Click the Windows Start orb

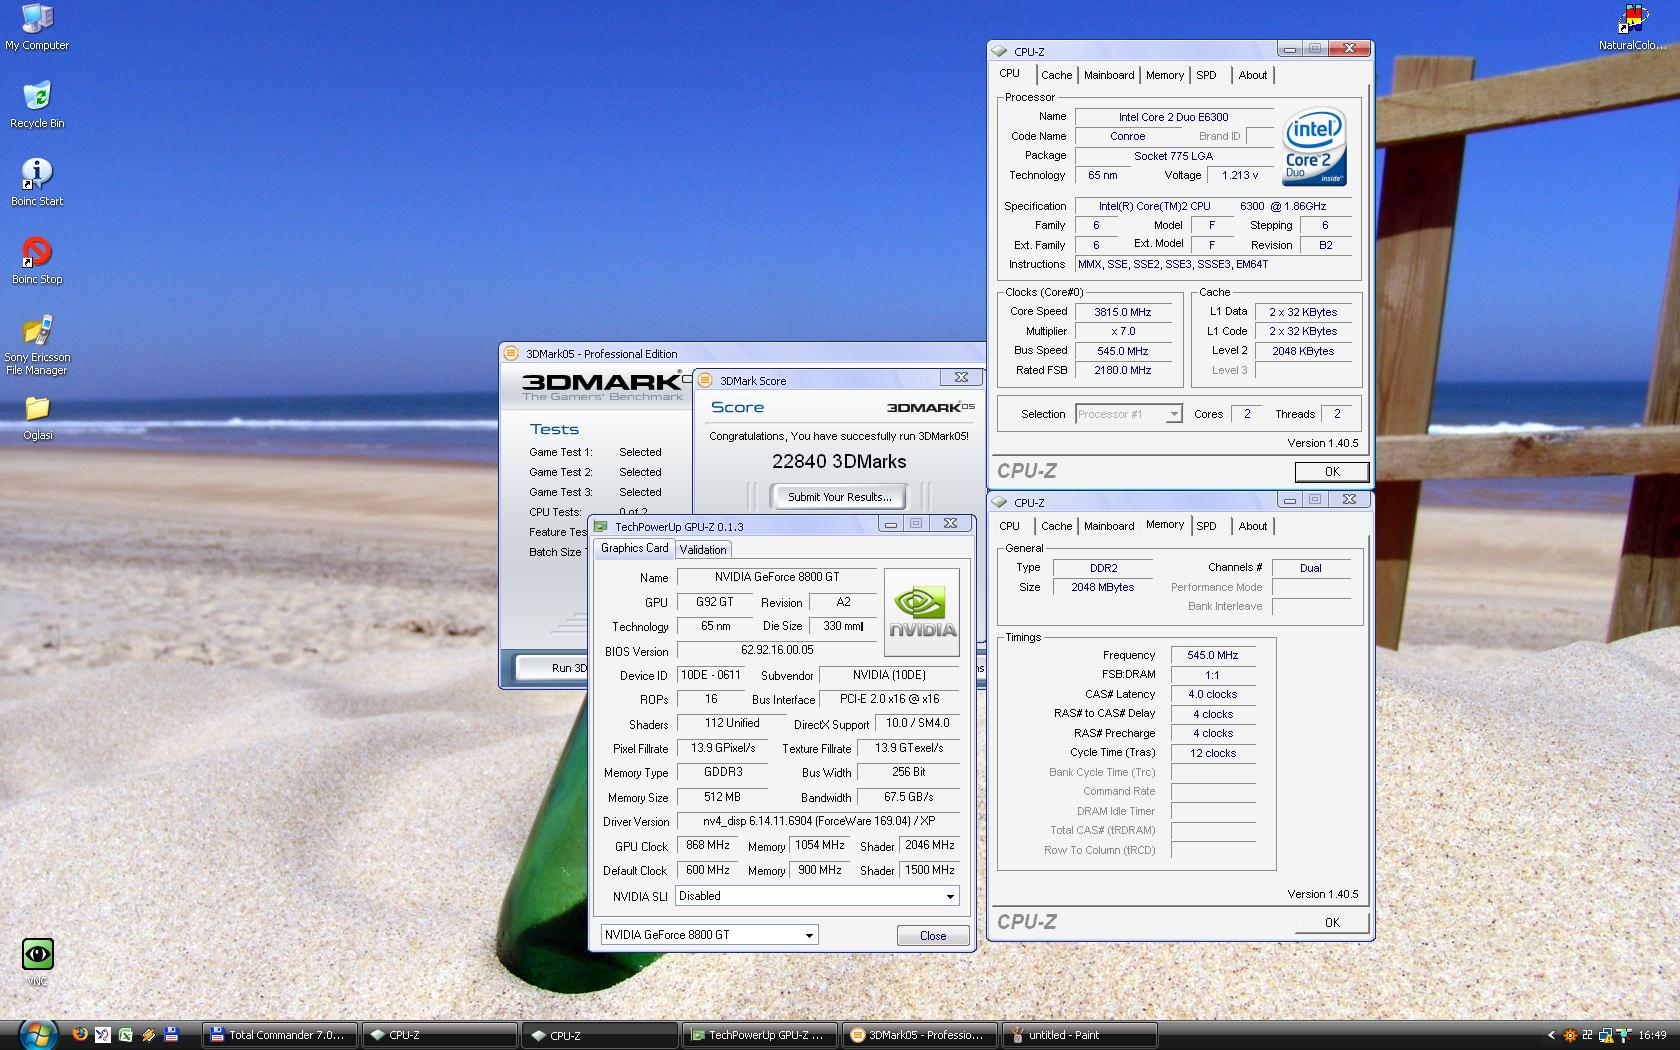click(x=37, y=1034)
